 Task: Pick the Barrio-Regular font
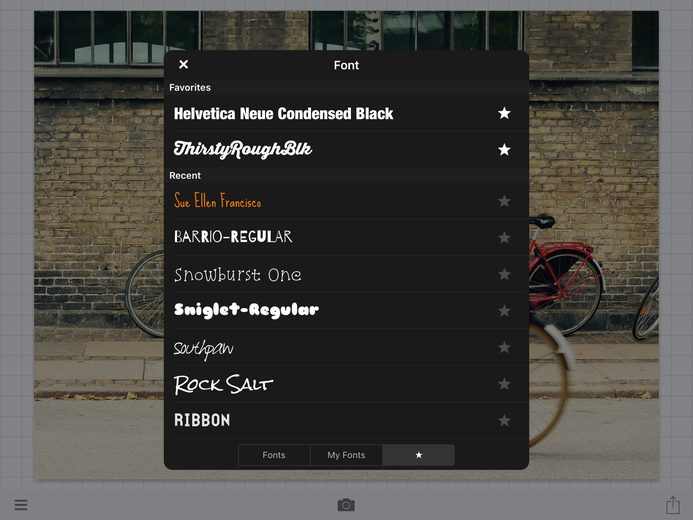(346, 238)
